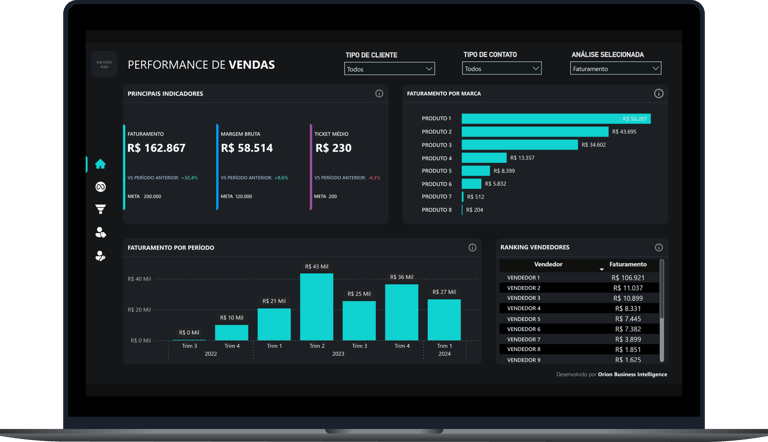Show info for Faturamento por Período

[472, 247]
